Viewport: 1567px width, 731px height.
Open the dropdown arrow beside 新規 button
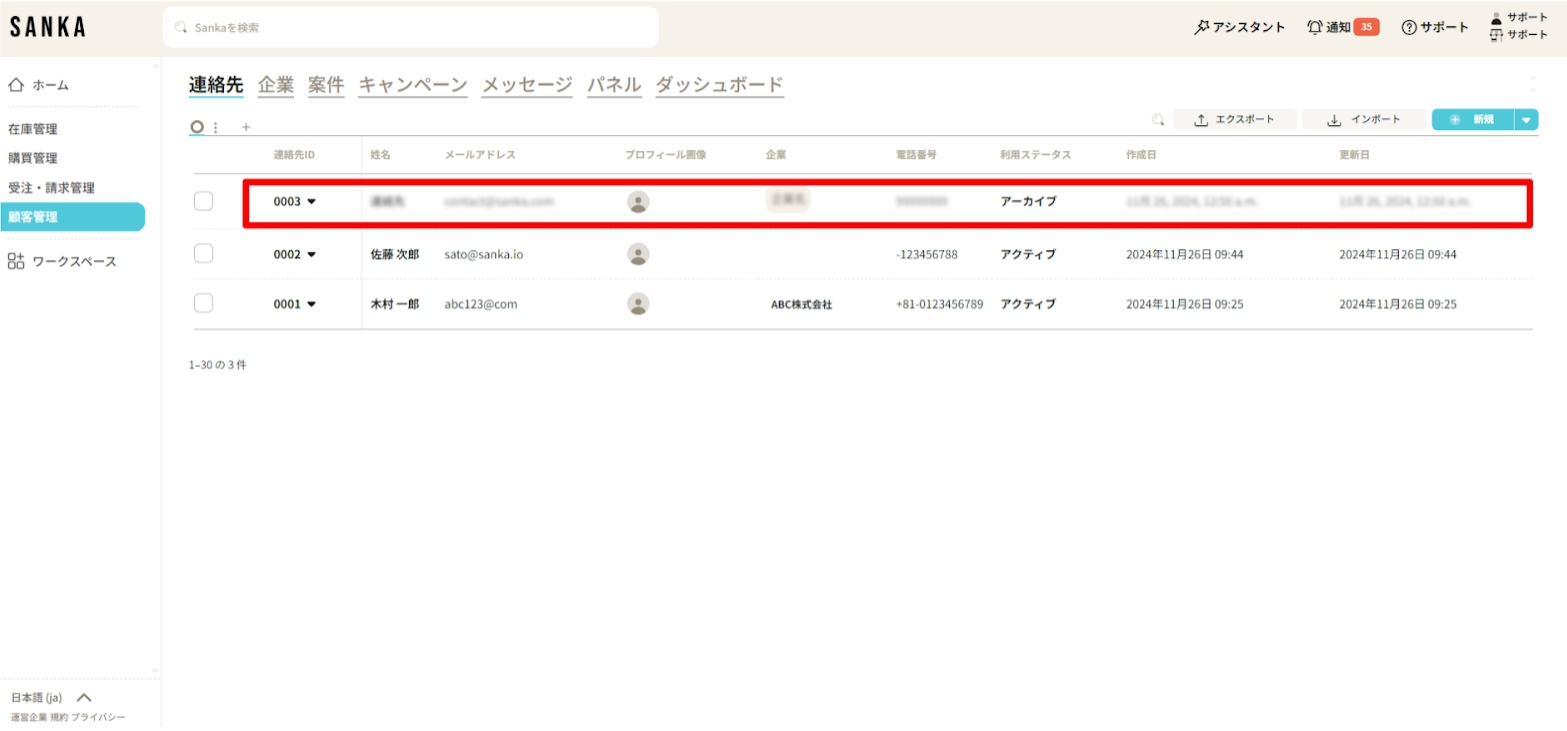(1526, 120)
